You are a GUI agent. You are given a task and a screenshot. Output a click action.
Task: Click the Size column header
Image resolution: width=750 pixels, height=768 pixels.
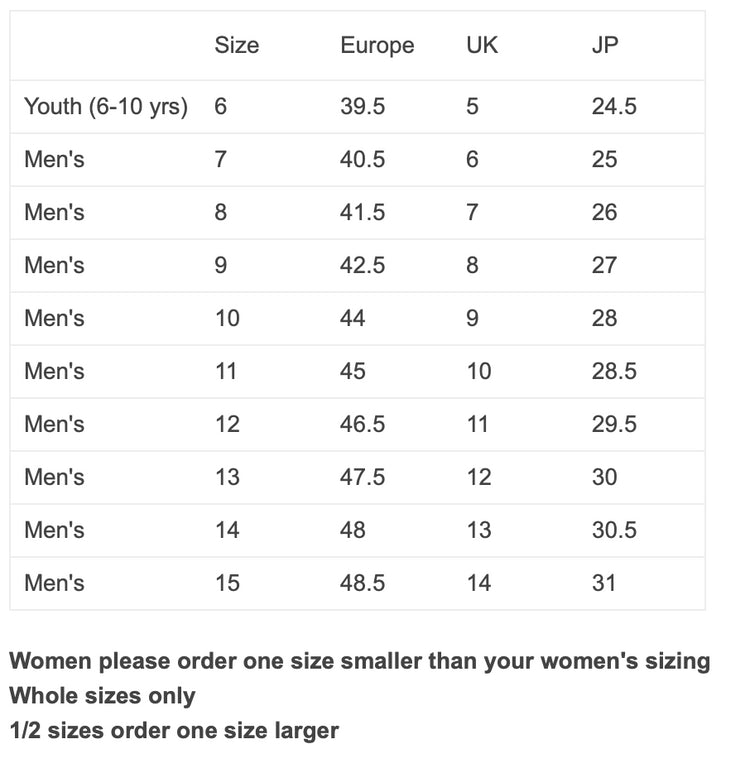click(236, 46)
